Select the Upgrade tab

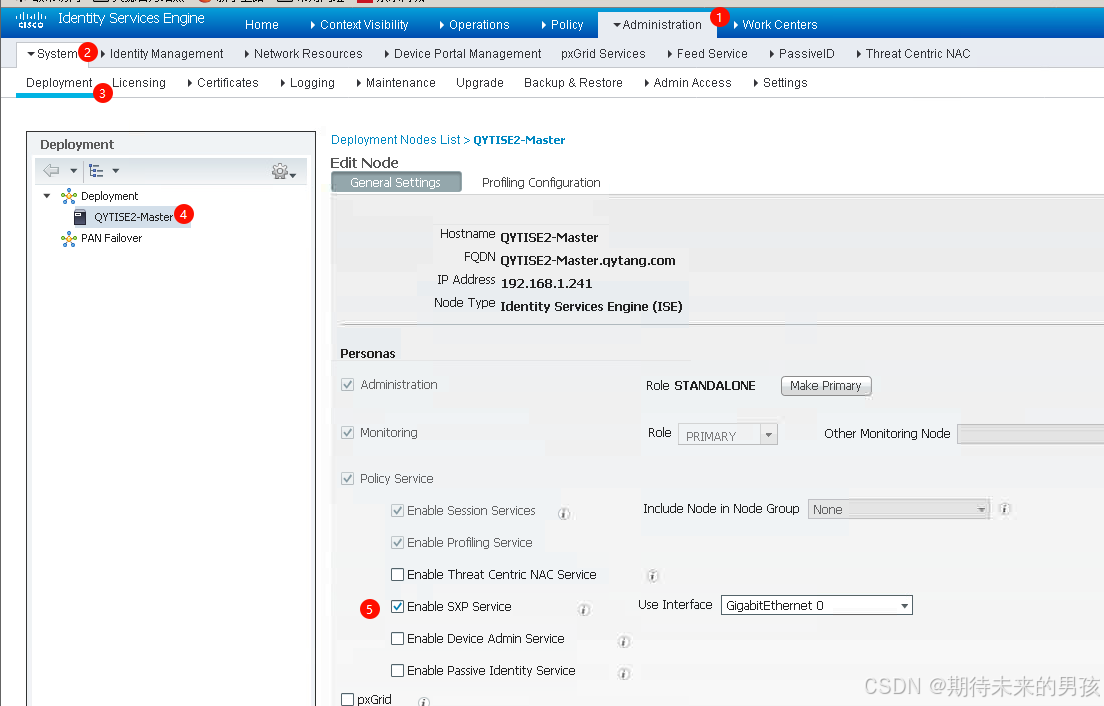(479, 82)
